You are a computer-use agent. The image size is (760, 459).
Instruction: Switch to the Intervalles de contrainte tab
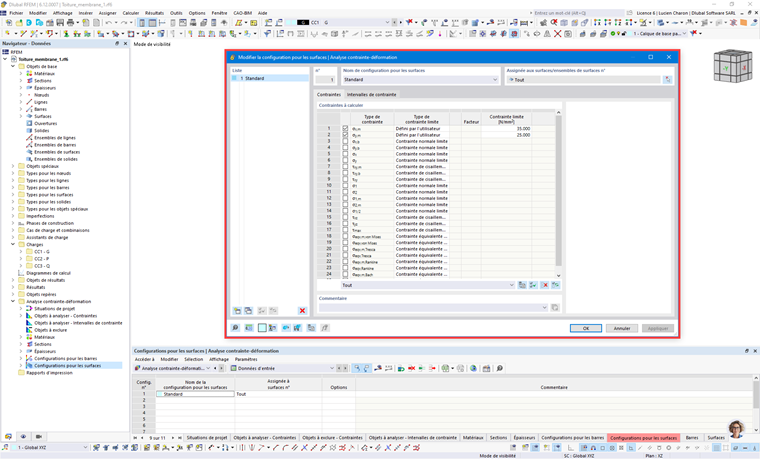371,95
